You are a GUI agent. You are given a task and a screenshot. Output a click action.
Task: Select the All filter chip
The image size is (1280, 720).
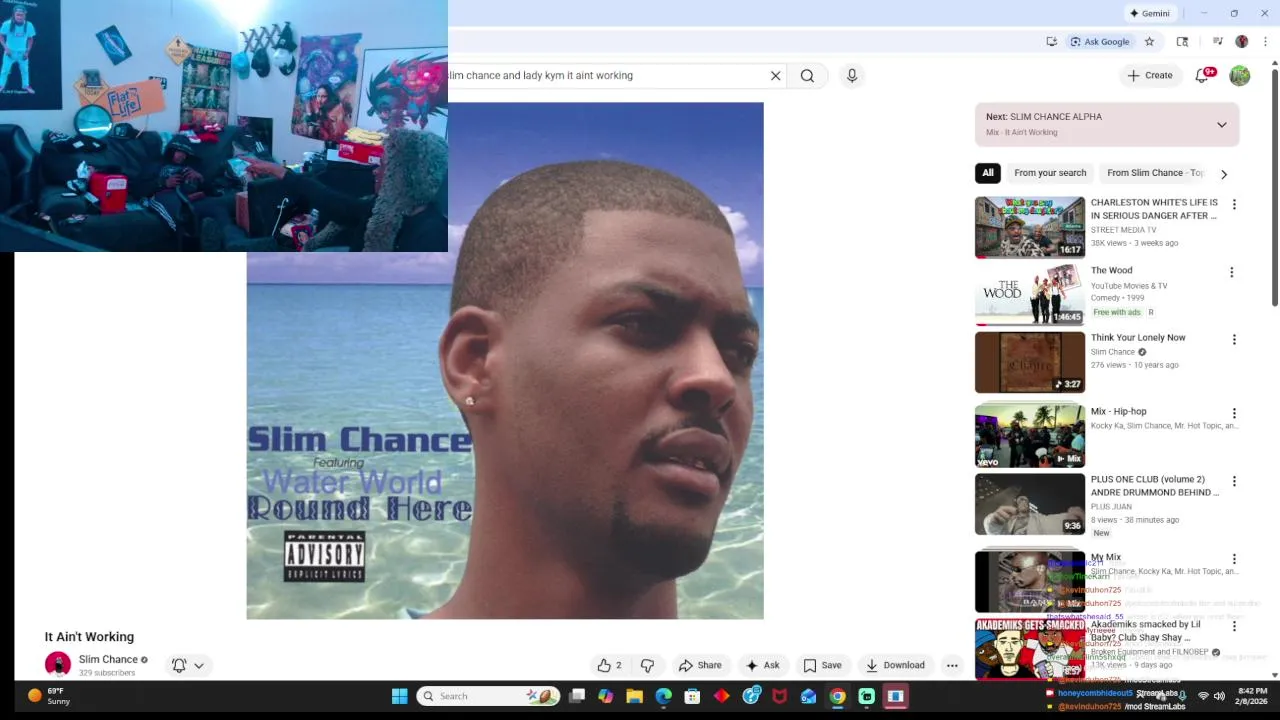[x=988, y=173]
